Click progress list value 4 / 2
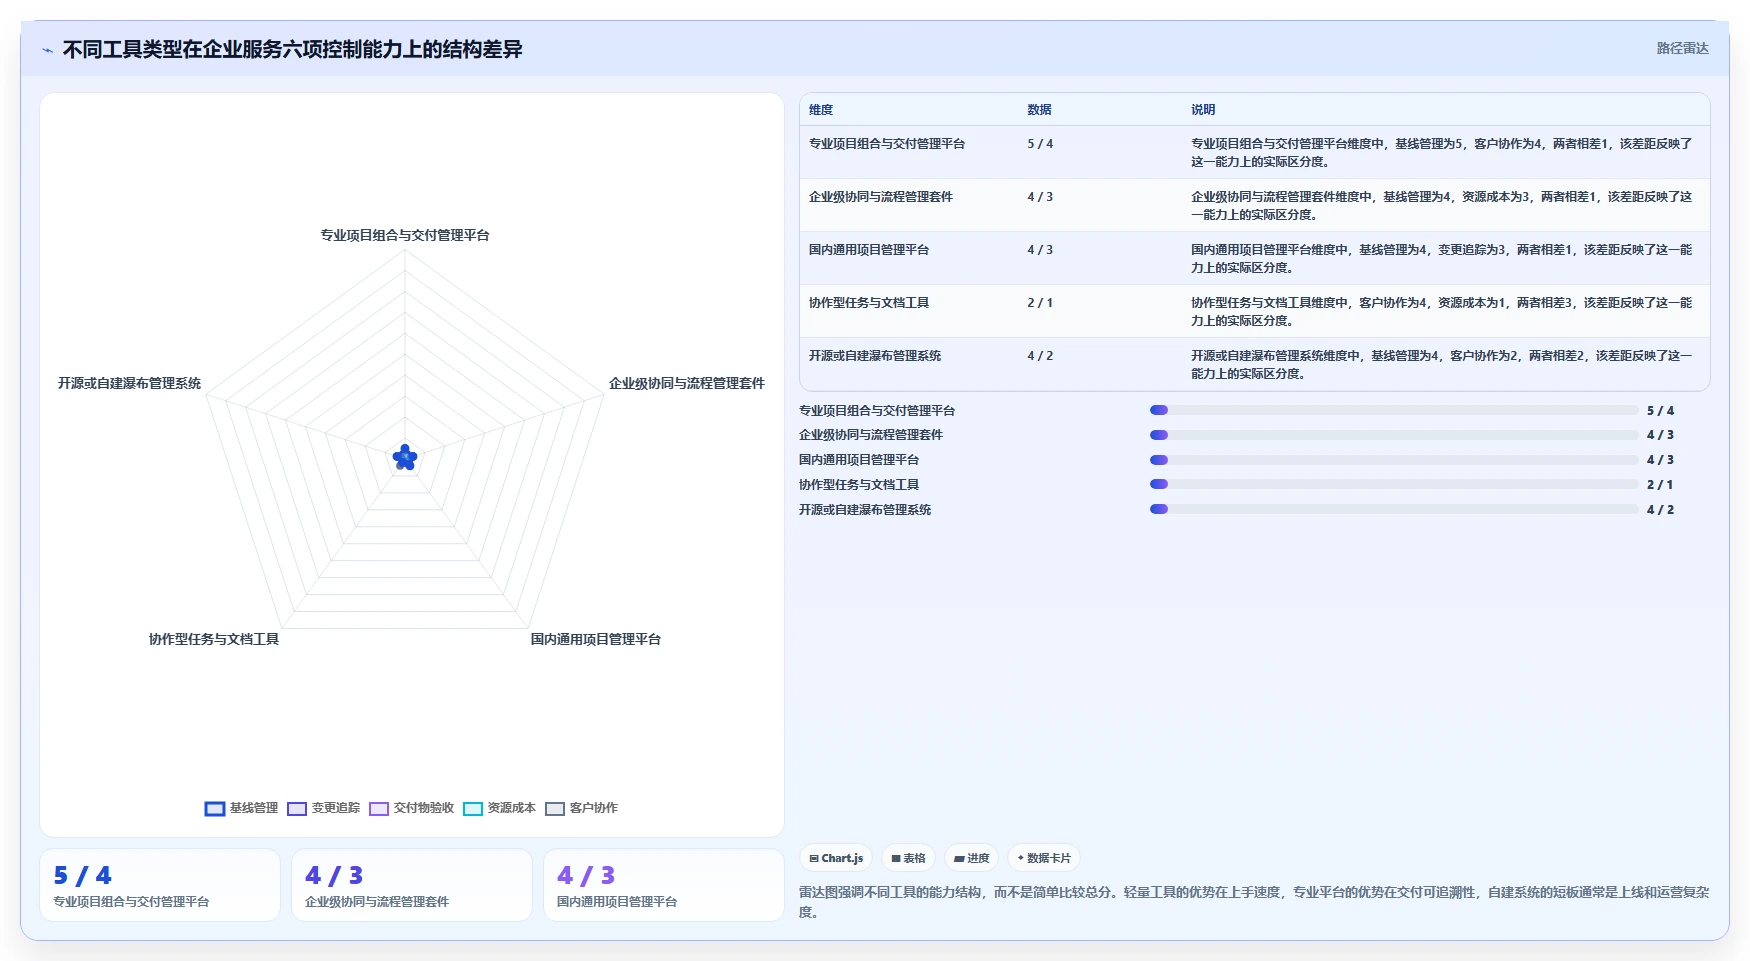Image resolution: width=1750 pixels, height=961 pixels. tap(1660, 510)
